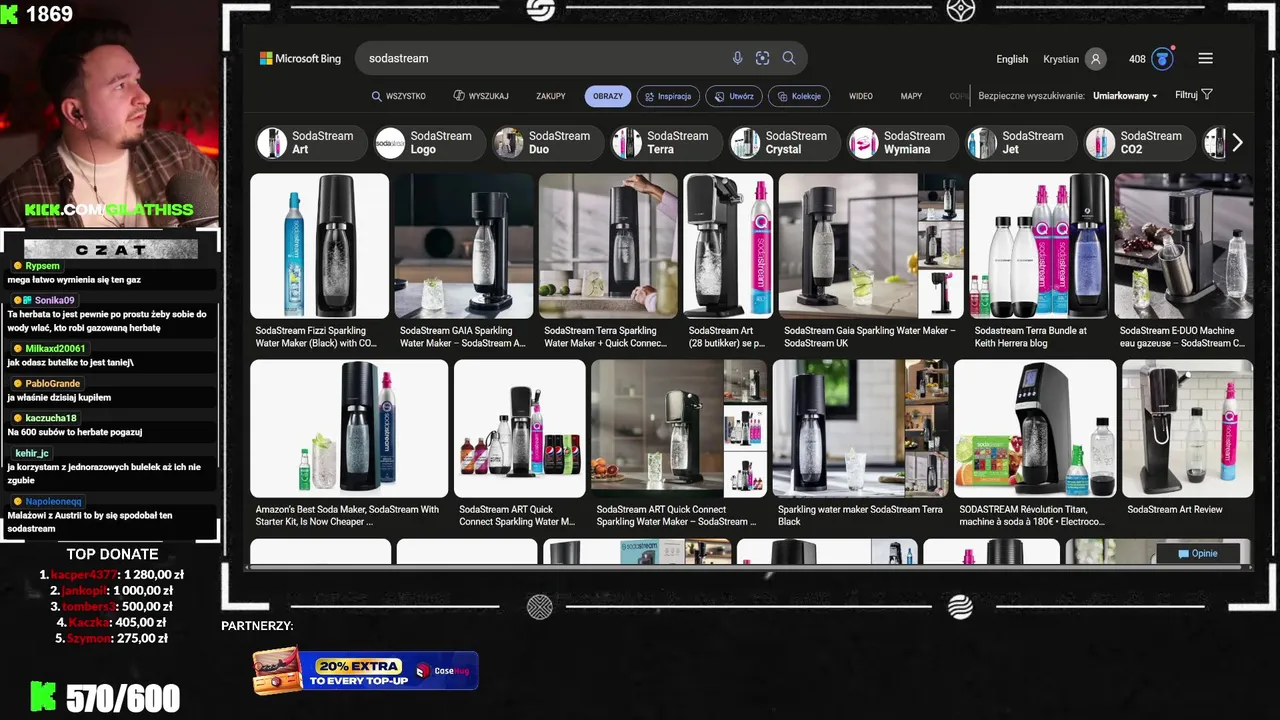Screen dimensions: 1280x720
Task: Open Sodastream Terra Bundle image result
Action: point(1039,246)
